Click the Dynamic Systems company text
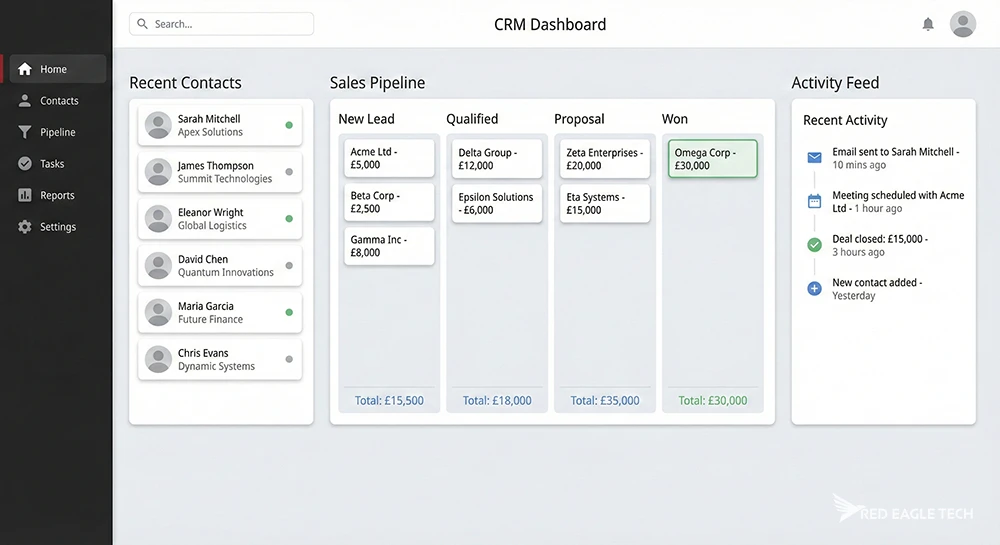This screenshot has width=1000, height=545. [216, 367]
